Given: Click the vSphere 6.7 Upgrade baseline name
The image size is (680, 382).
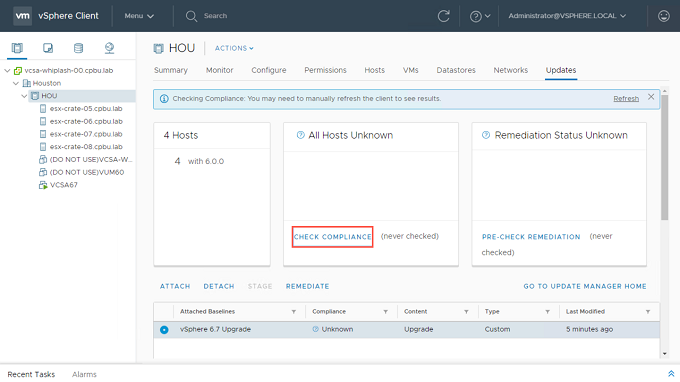Looking at the screenshot, I should 215,330.
